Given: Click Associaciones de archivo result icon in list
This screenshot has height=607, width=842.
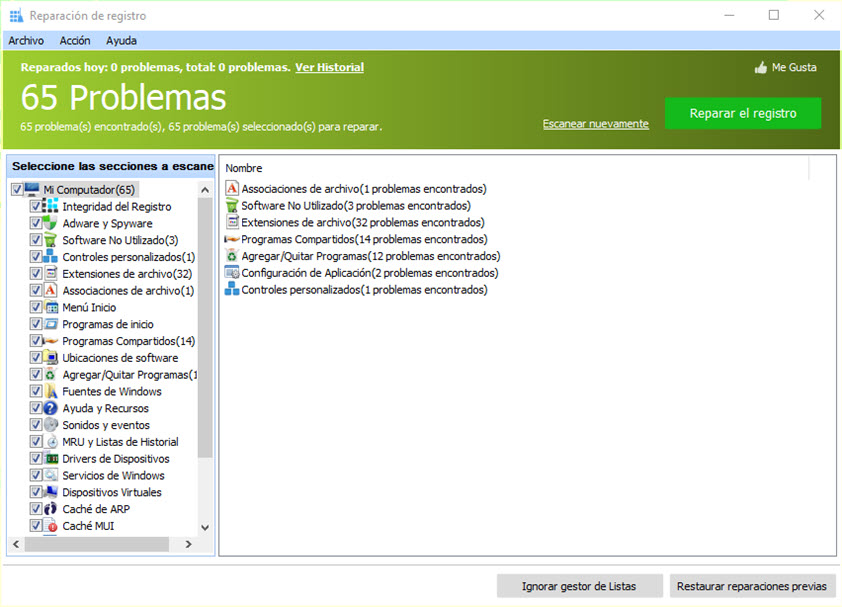Looking at the screenshot, I should (231, 188).
